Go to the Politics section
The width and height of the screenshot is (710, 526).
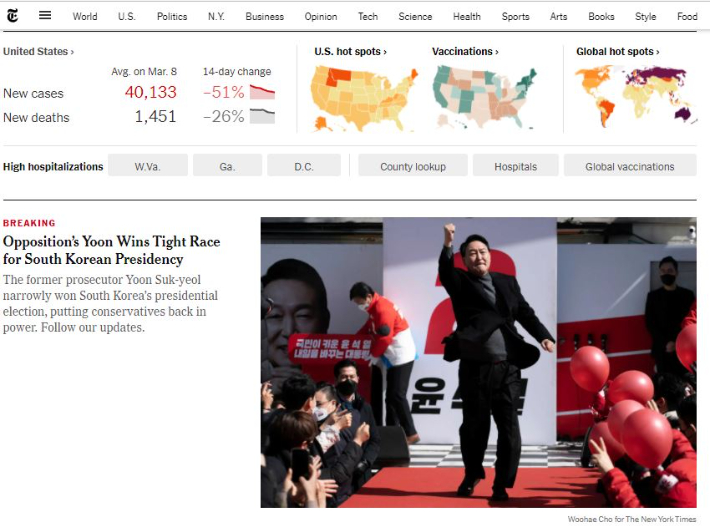coord(172,16)
